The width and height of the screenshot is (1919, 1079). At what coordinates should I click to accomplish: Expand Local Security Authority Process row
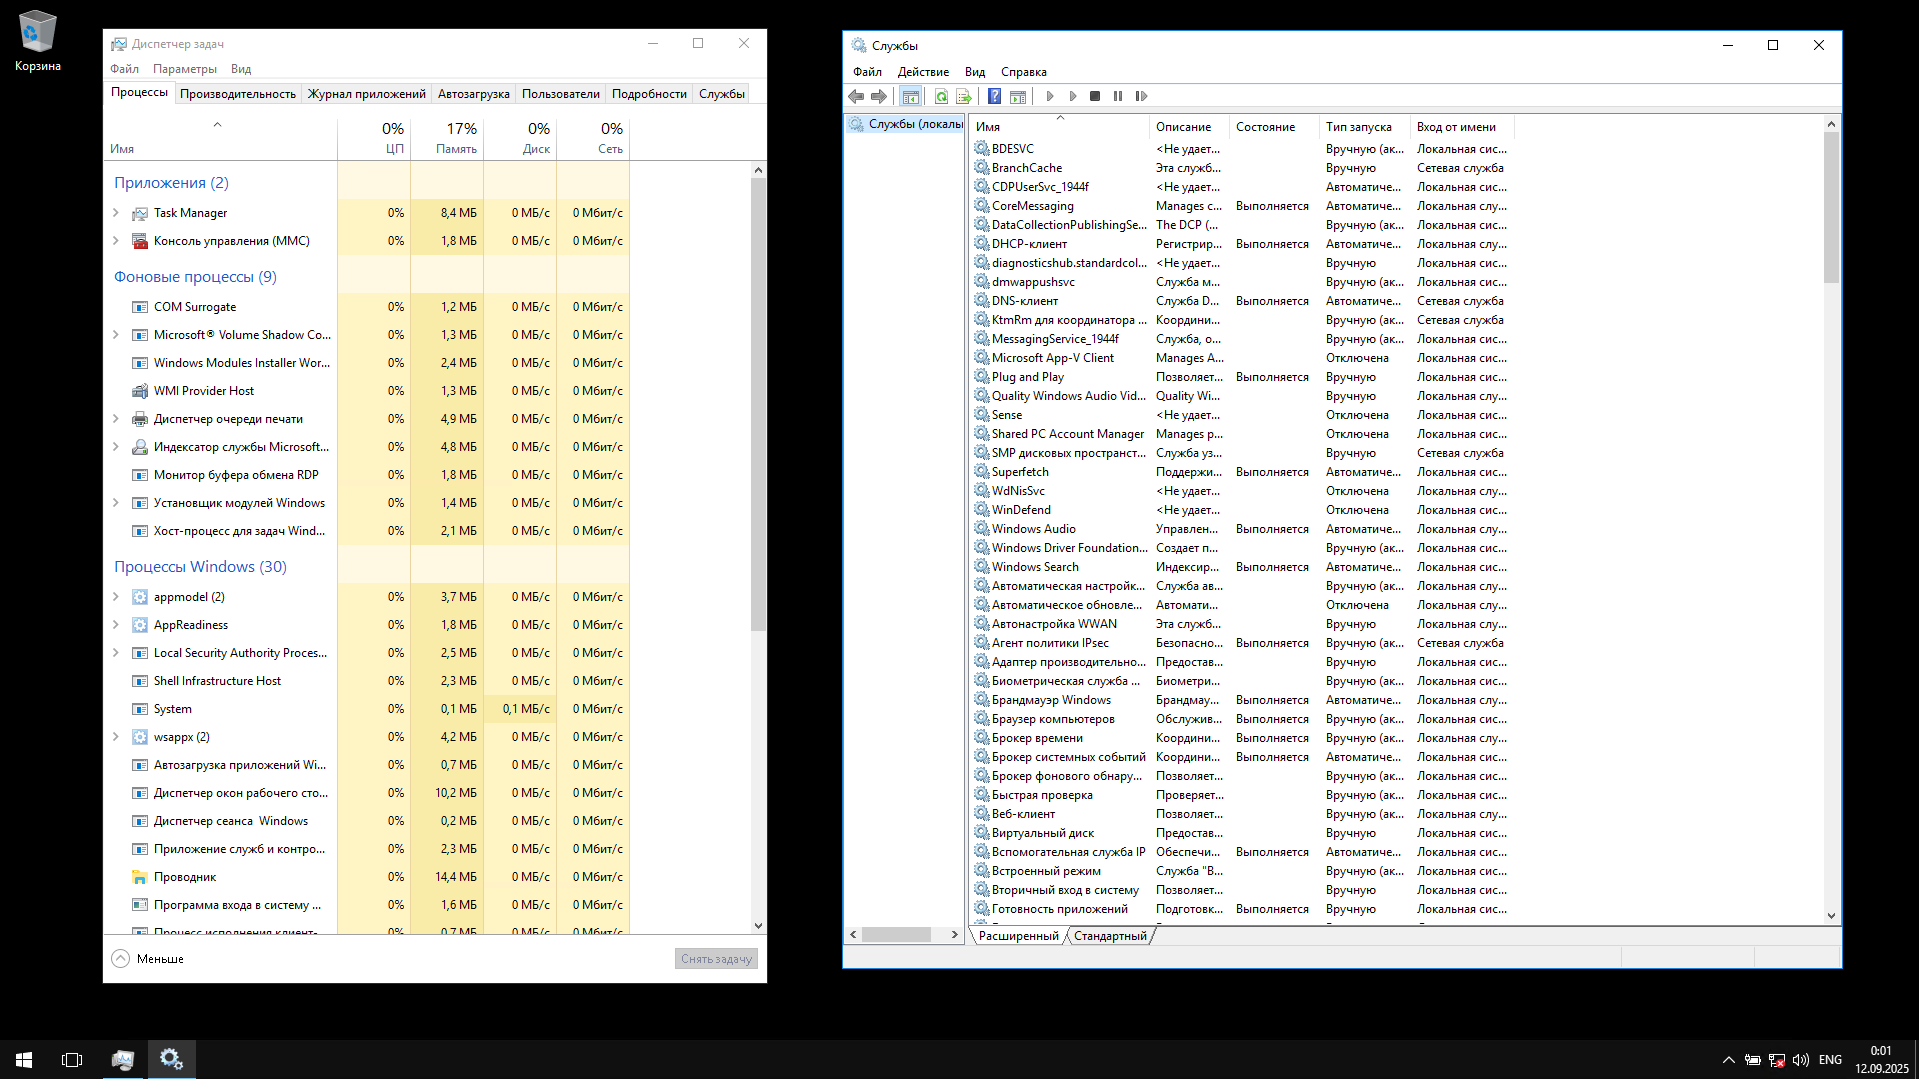click(x=116, y=653)
